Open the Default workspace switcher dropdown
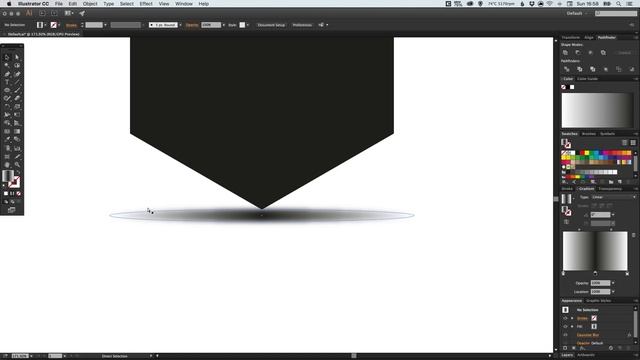This screenshot has height=360, width=640. point(576,13)
